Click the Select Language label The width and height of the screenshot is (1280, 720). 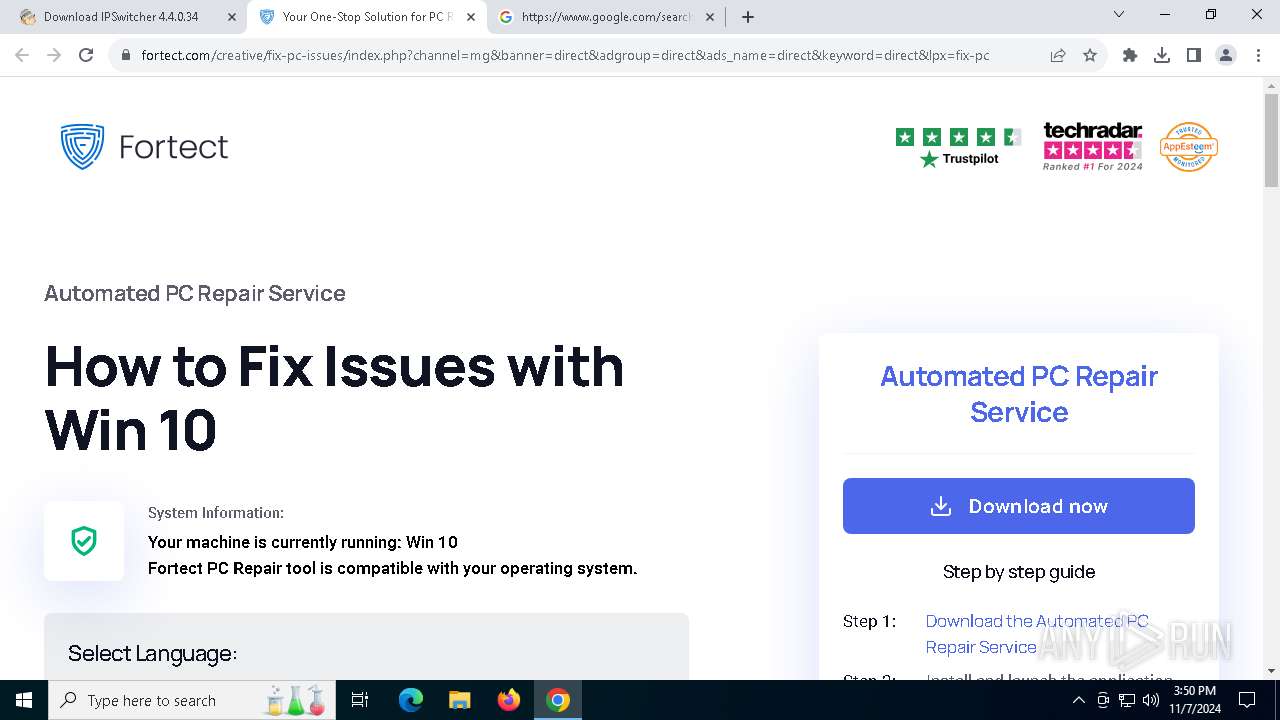[152, 654]
